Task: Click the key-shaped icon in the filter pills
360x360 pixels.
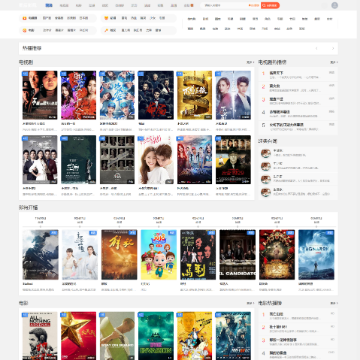Action: [x=106, y=30]
